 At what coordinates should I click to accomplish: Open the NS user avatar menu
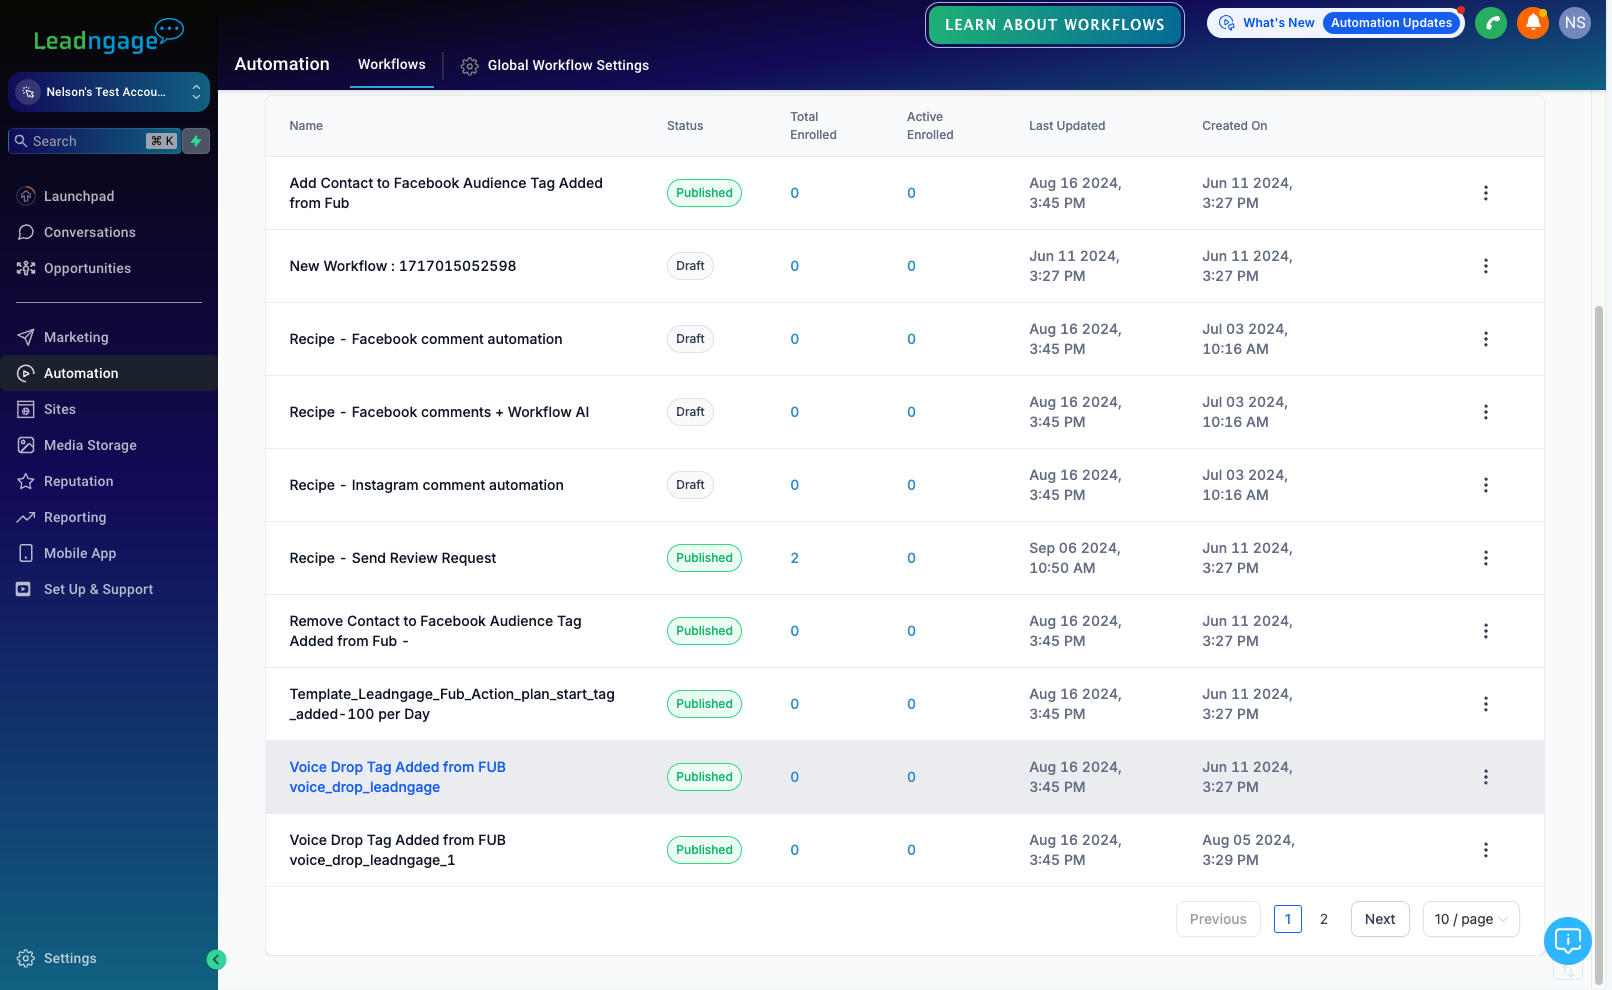(x=1575, y=23)
